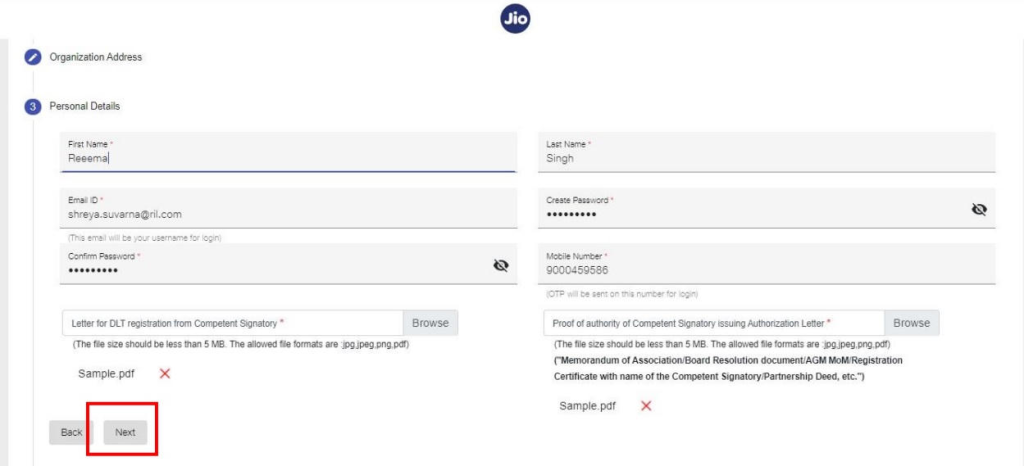1024x466 pixels.
Task: Click the Letter for DLT registration file box
Action: [233, 323]
